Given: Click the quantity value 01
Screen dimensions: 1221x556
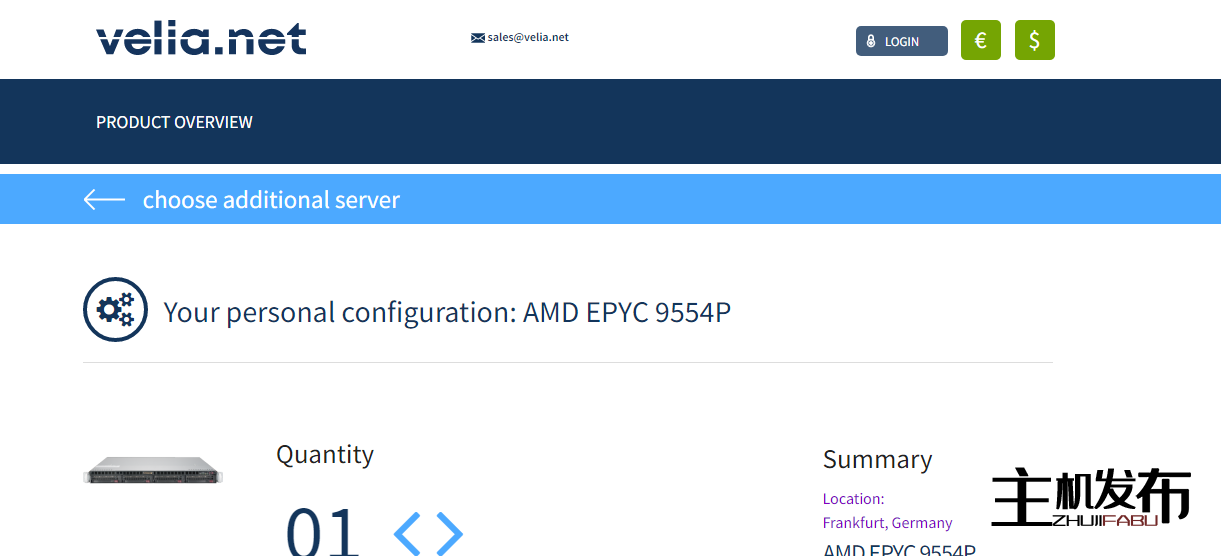Looking at the screenshot, I should tap(322, 532).
